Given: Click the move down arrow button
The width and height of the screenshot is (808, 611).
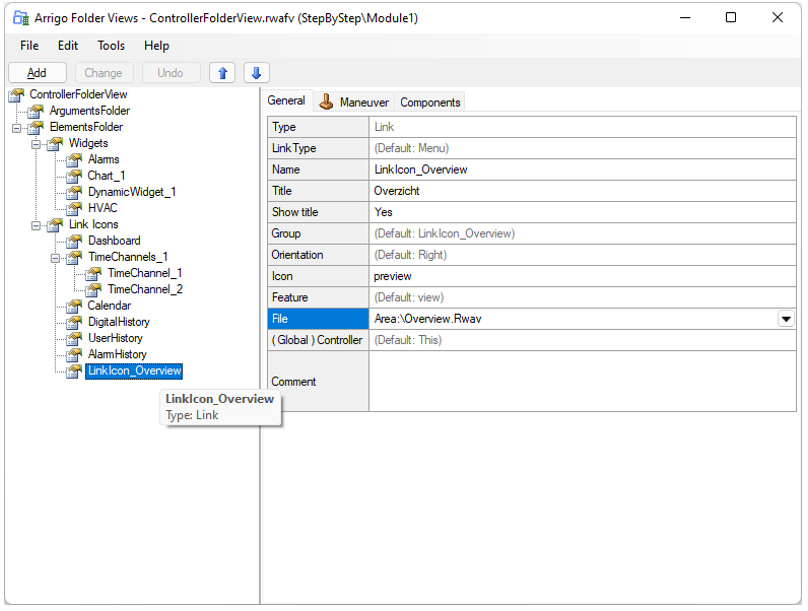Looking at the screenshot, I should tap(256, 73).
